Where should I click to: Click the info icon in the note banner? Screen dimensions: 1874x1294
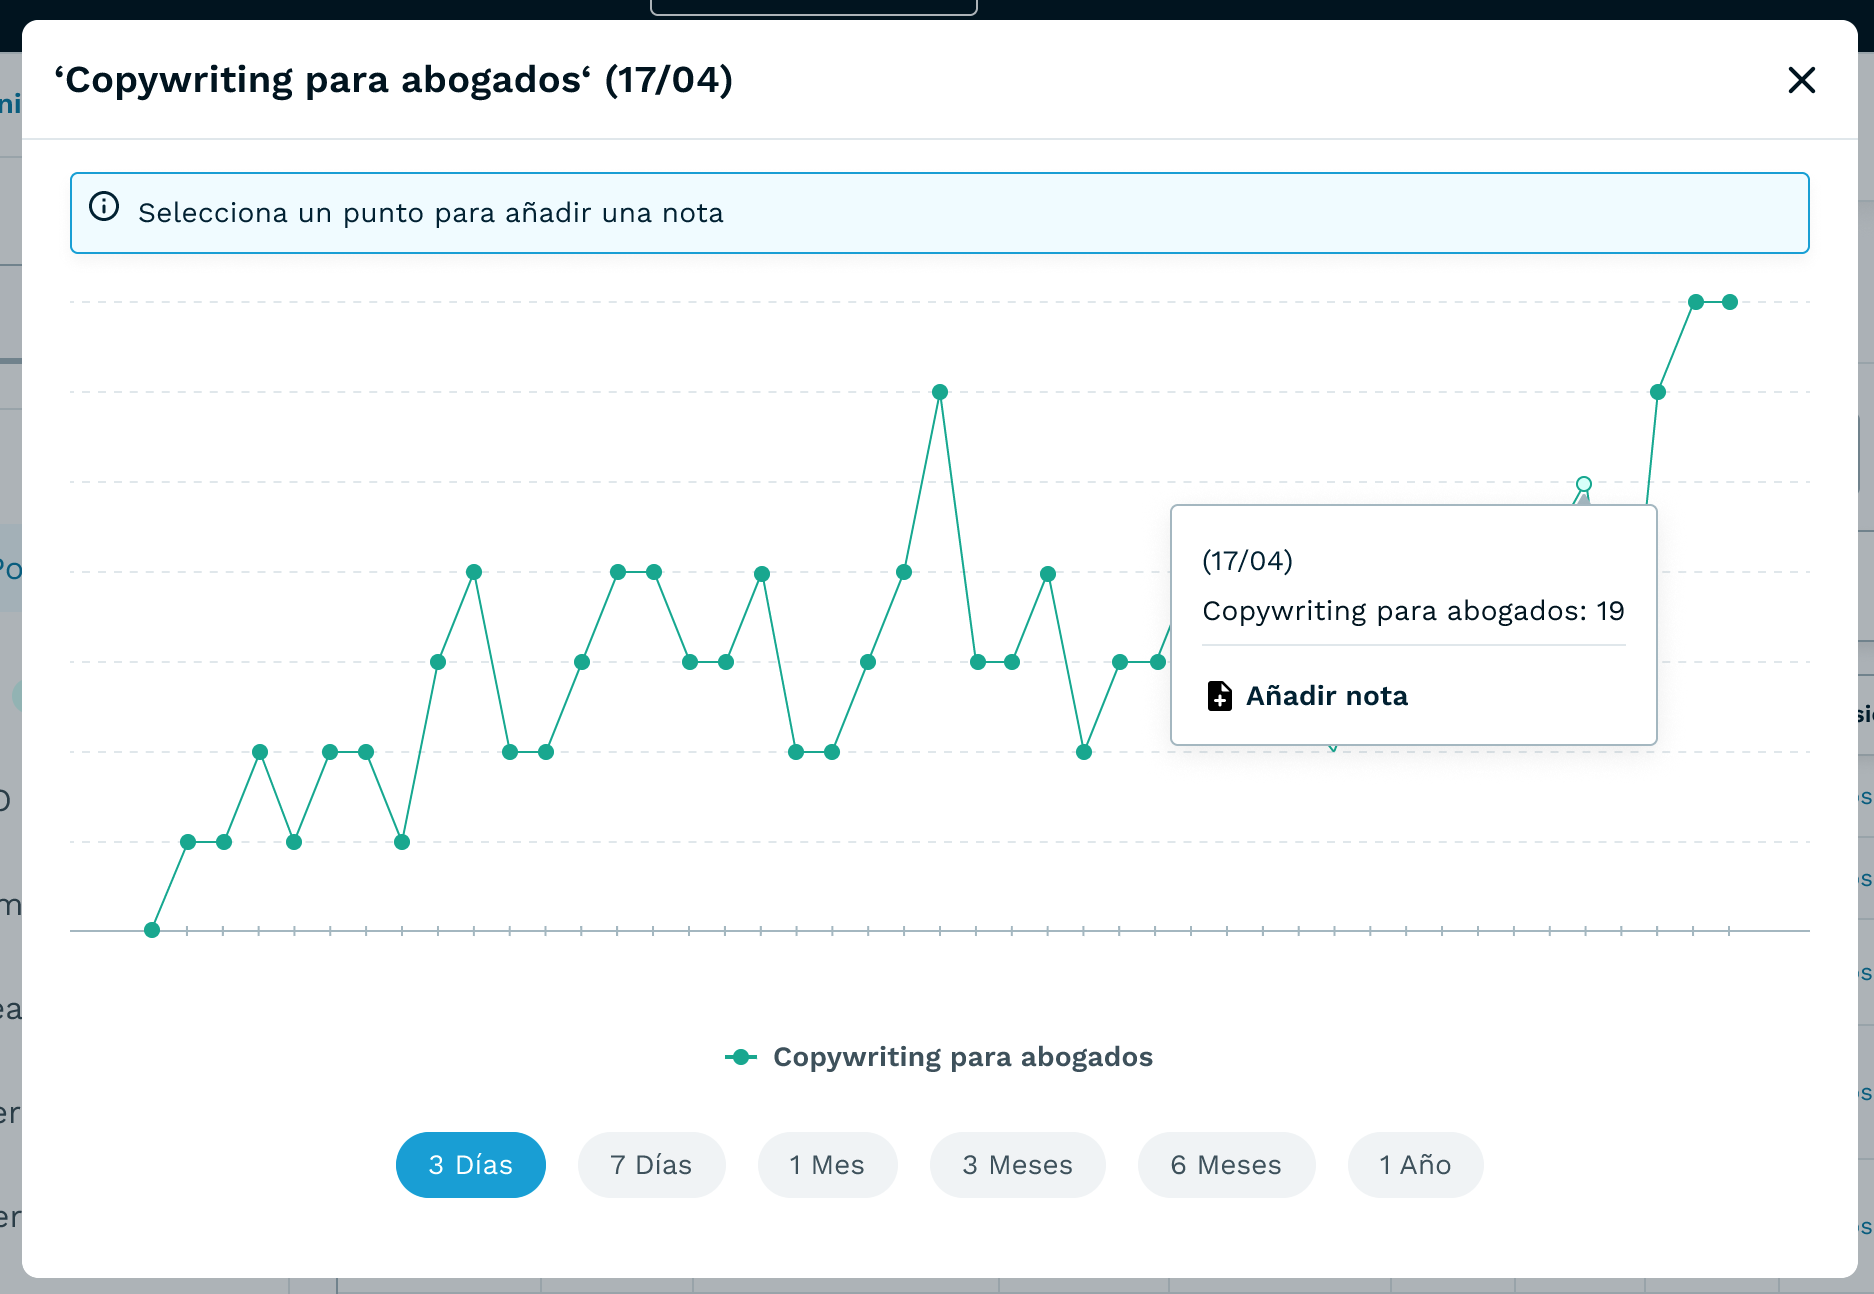[104, 207]
